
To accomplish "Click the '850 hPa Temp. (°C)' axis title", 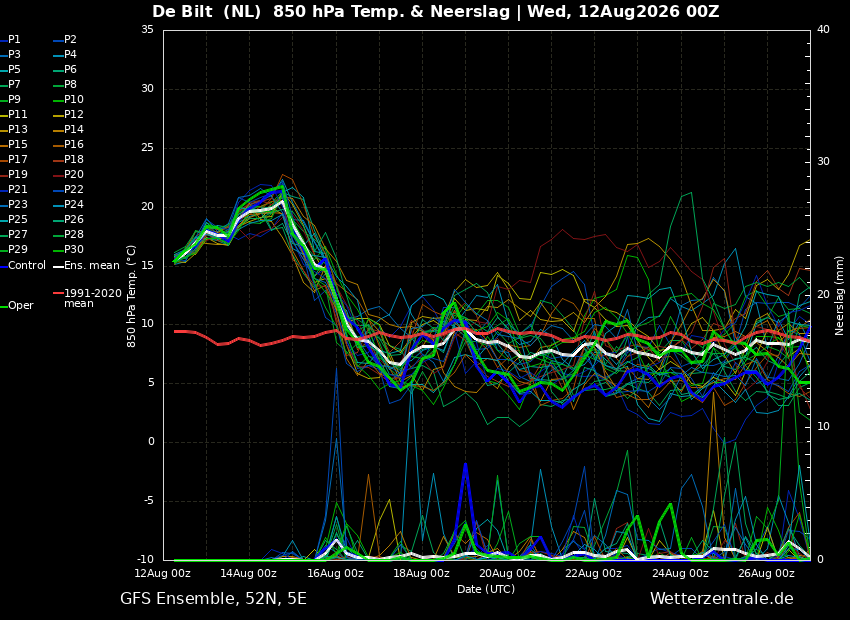I will point(131,296).
